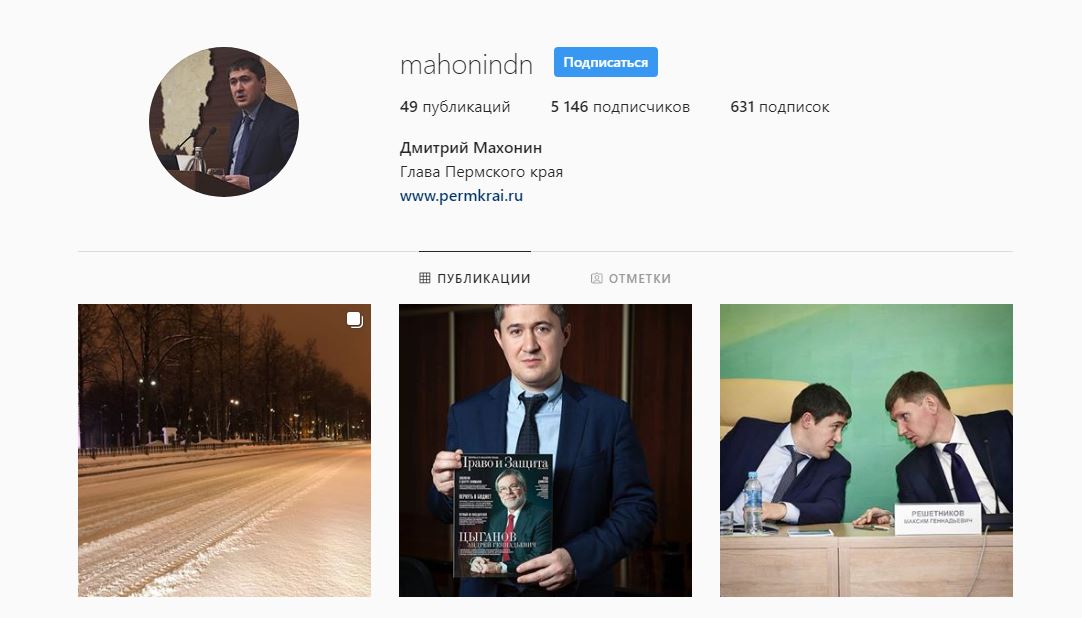This screenshot has width=1082, height=618.
Task: Click the mahonindn username heading
Action: click(466, 65)
